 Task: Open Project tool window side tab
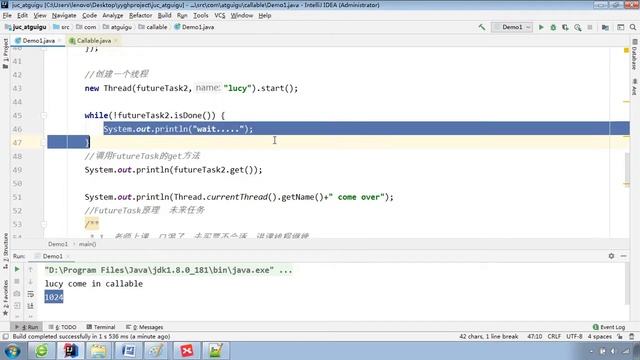[5, 53]
